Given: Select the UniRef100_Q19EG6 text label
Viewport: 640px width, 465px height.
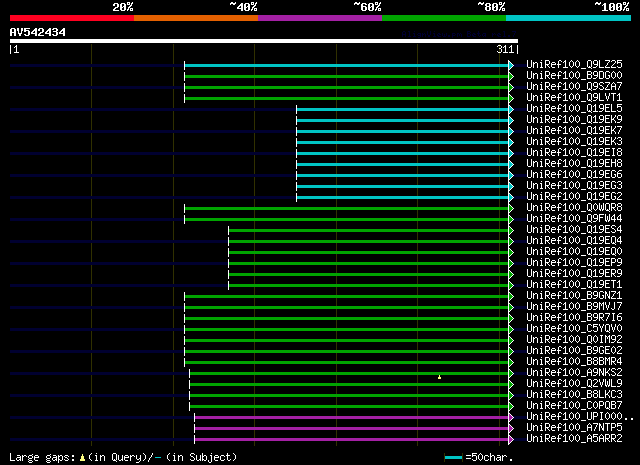Looking at the screenshot, I should coord(574,174).
